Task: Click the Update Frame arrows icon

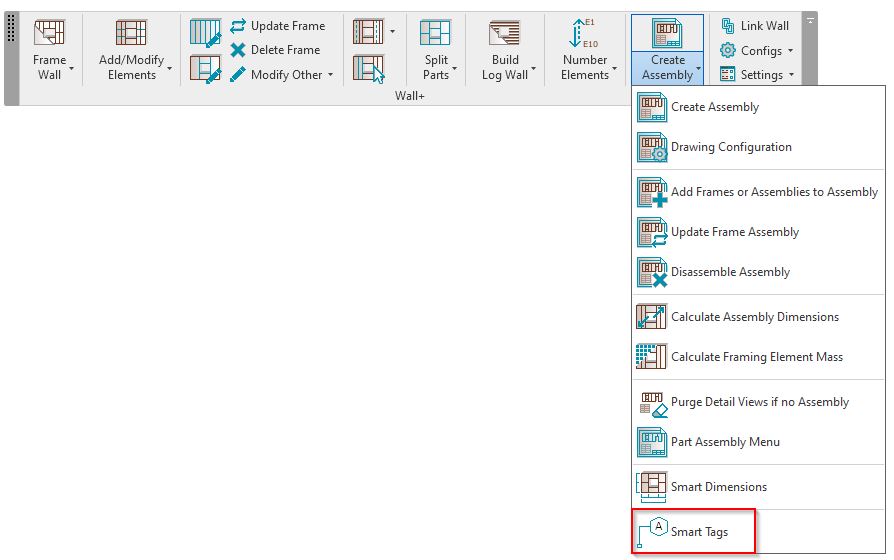Action: click(x=238, y=26)
